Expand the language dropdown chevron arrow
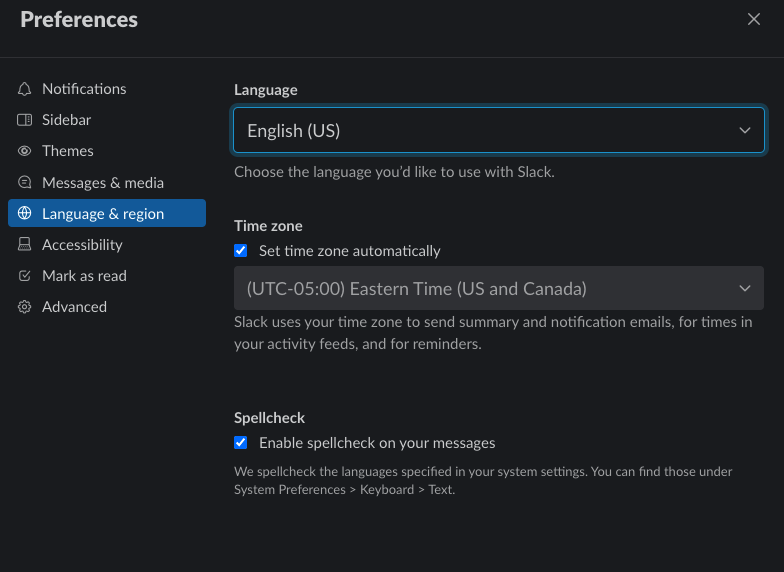The image size is (784, 572). point(744,130)
